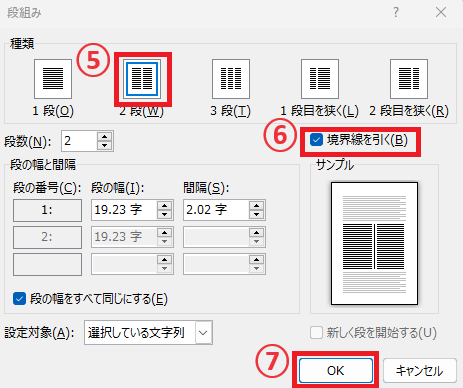Image resolution: width=463 pixels, height=388 pixels.
Task: Click the 段の幅(I) column header label
Action: pos(118,188)
